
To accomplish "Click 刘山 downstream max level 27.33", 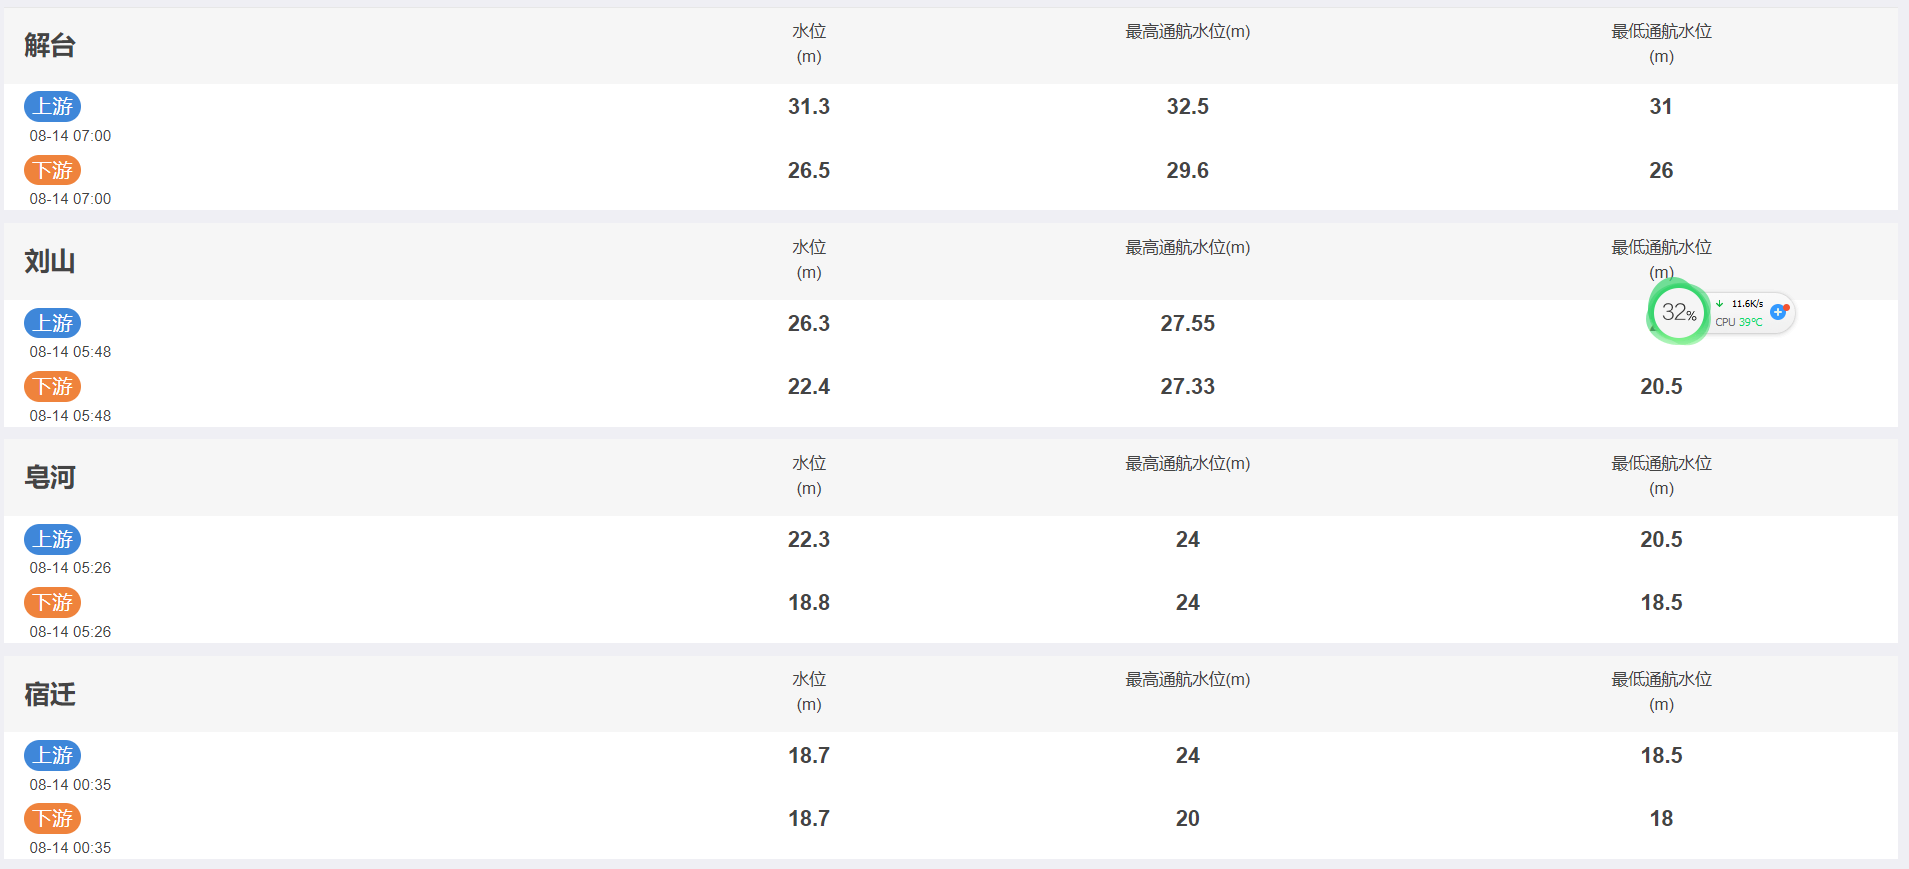I will point(1188,386).
